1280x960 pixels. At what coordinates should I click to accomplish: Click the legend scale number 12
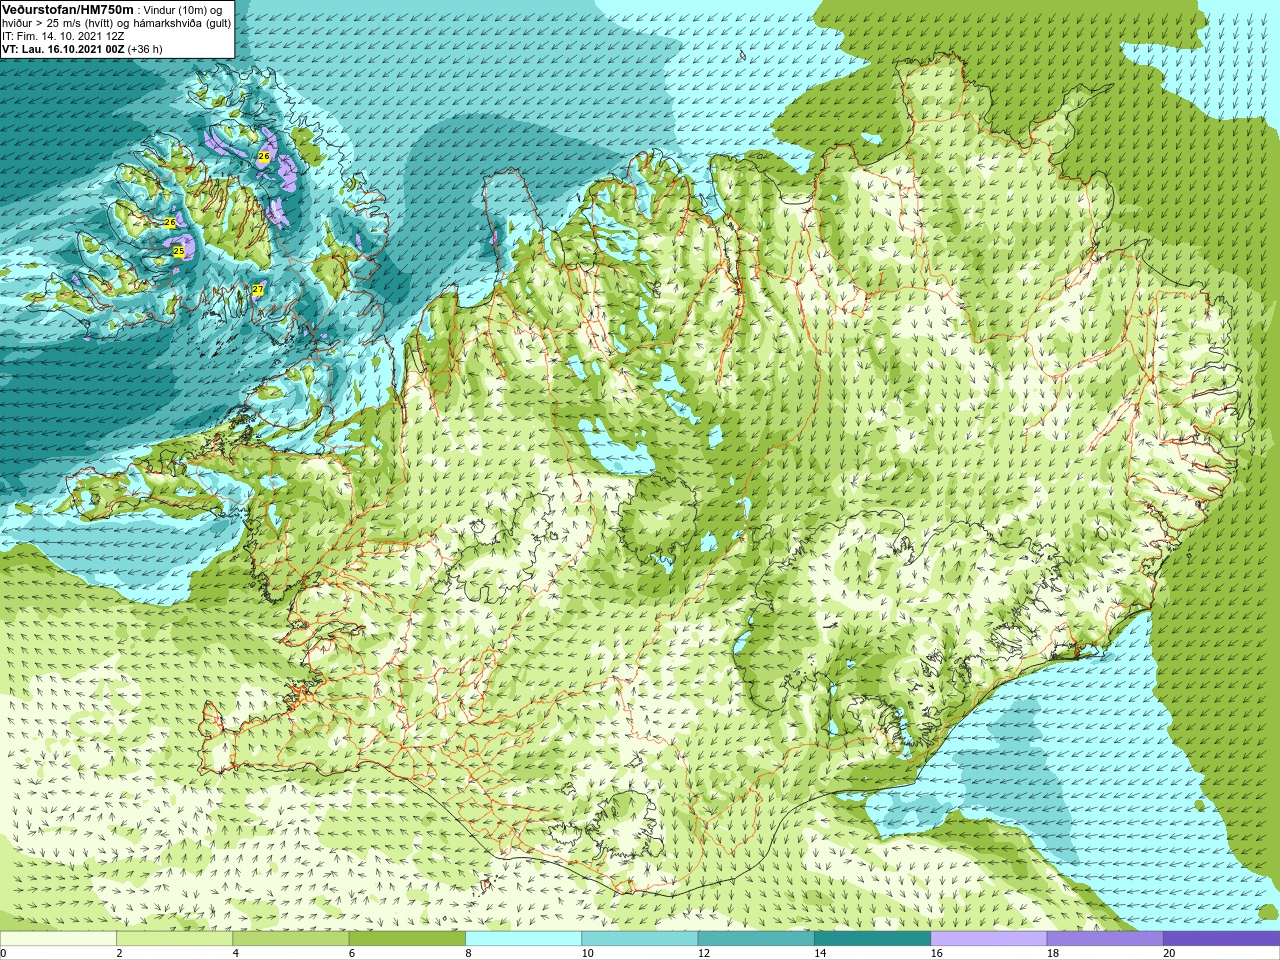click(704, 953)
